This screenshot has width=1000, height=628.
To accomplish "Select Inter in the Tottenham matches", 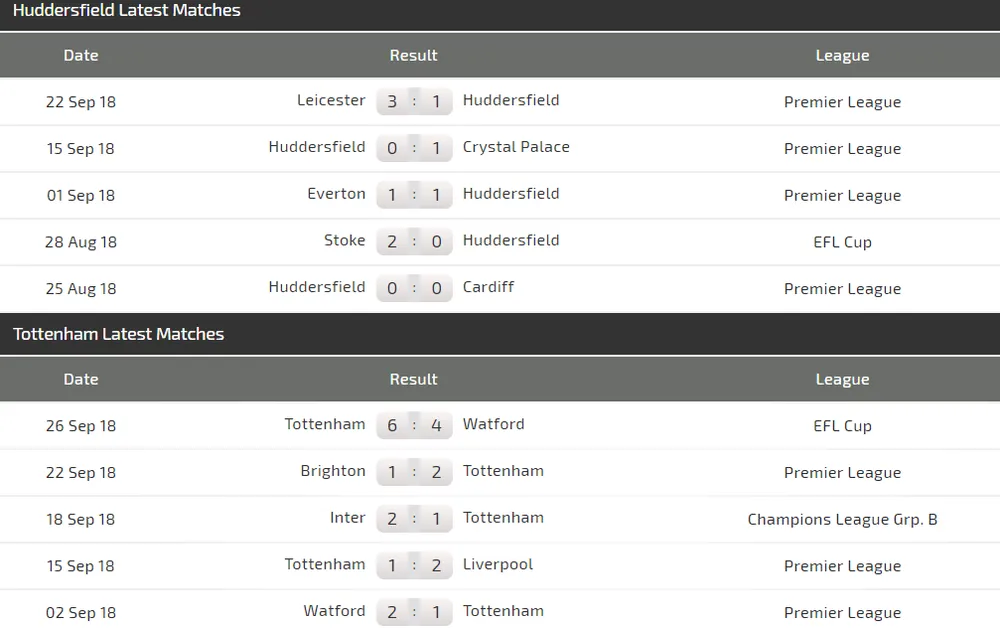I will pyautogui.click(x=347, y=518).
